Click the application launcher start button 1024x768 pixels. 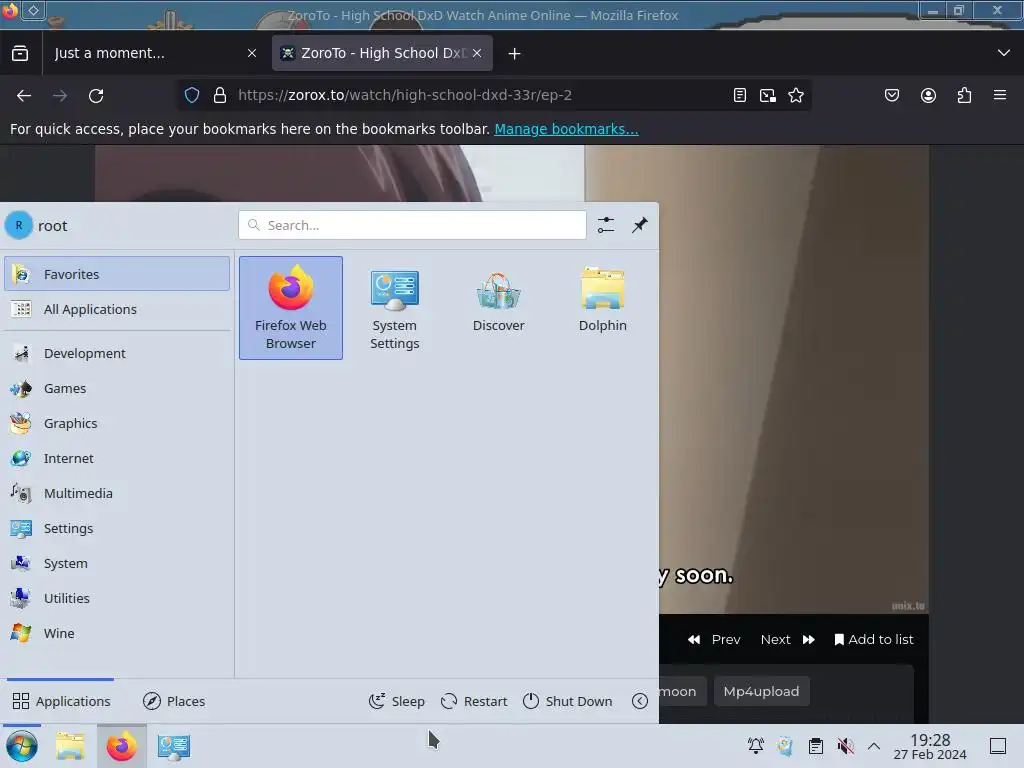[x=22, y=746]
